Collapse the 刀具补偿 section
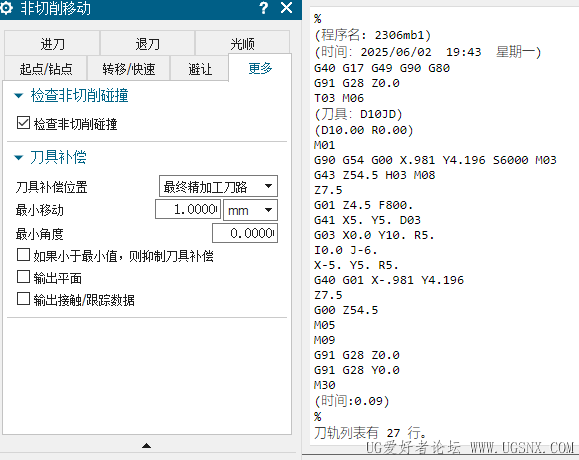The height and width of the screenshot is (460, 579). [x=18, y=158]
